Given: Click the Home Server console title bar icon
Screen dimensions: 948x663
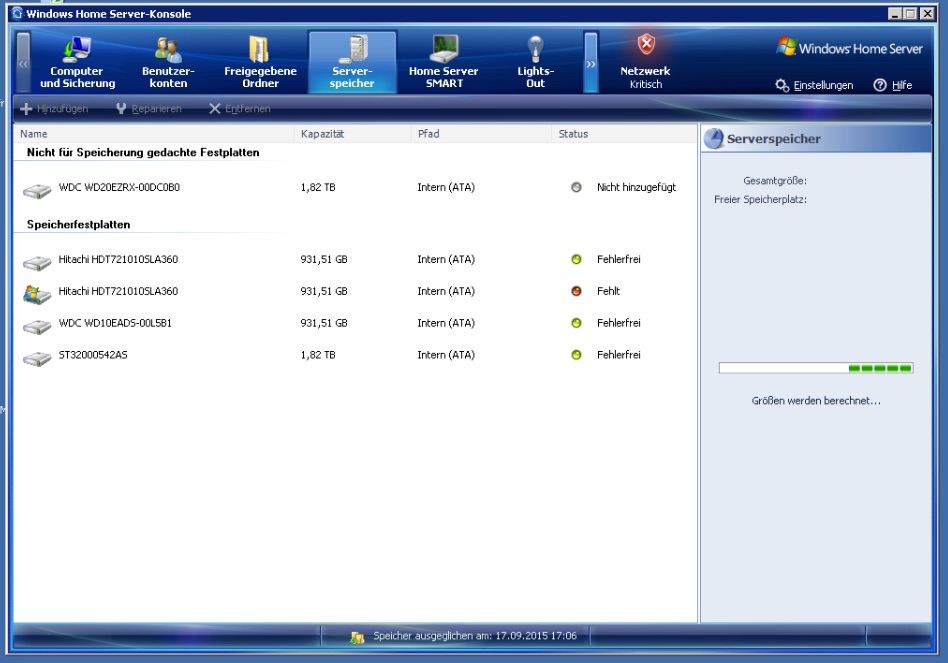Looking at the screenshot, I should click(17, 13).
